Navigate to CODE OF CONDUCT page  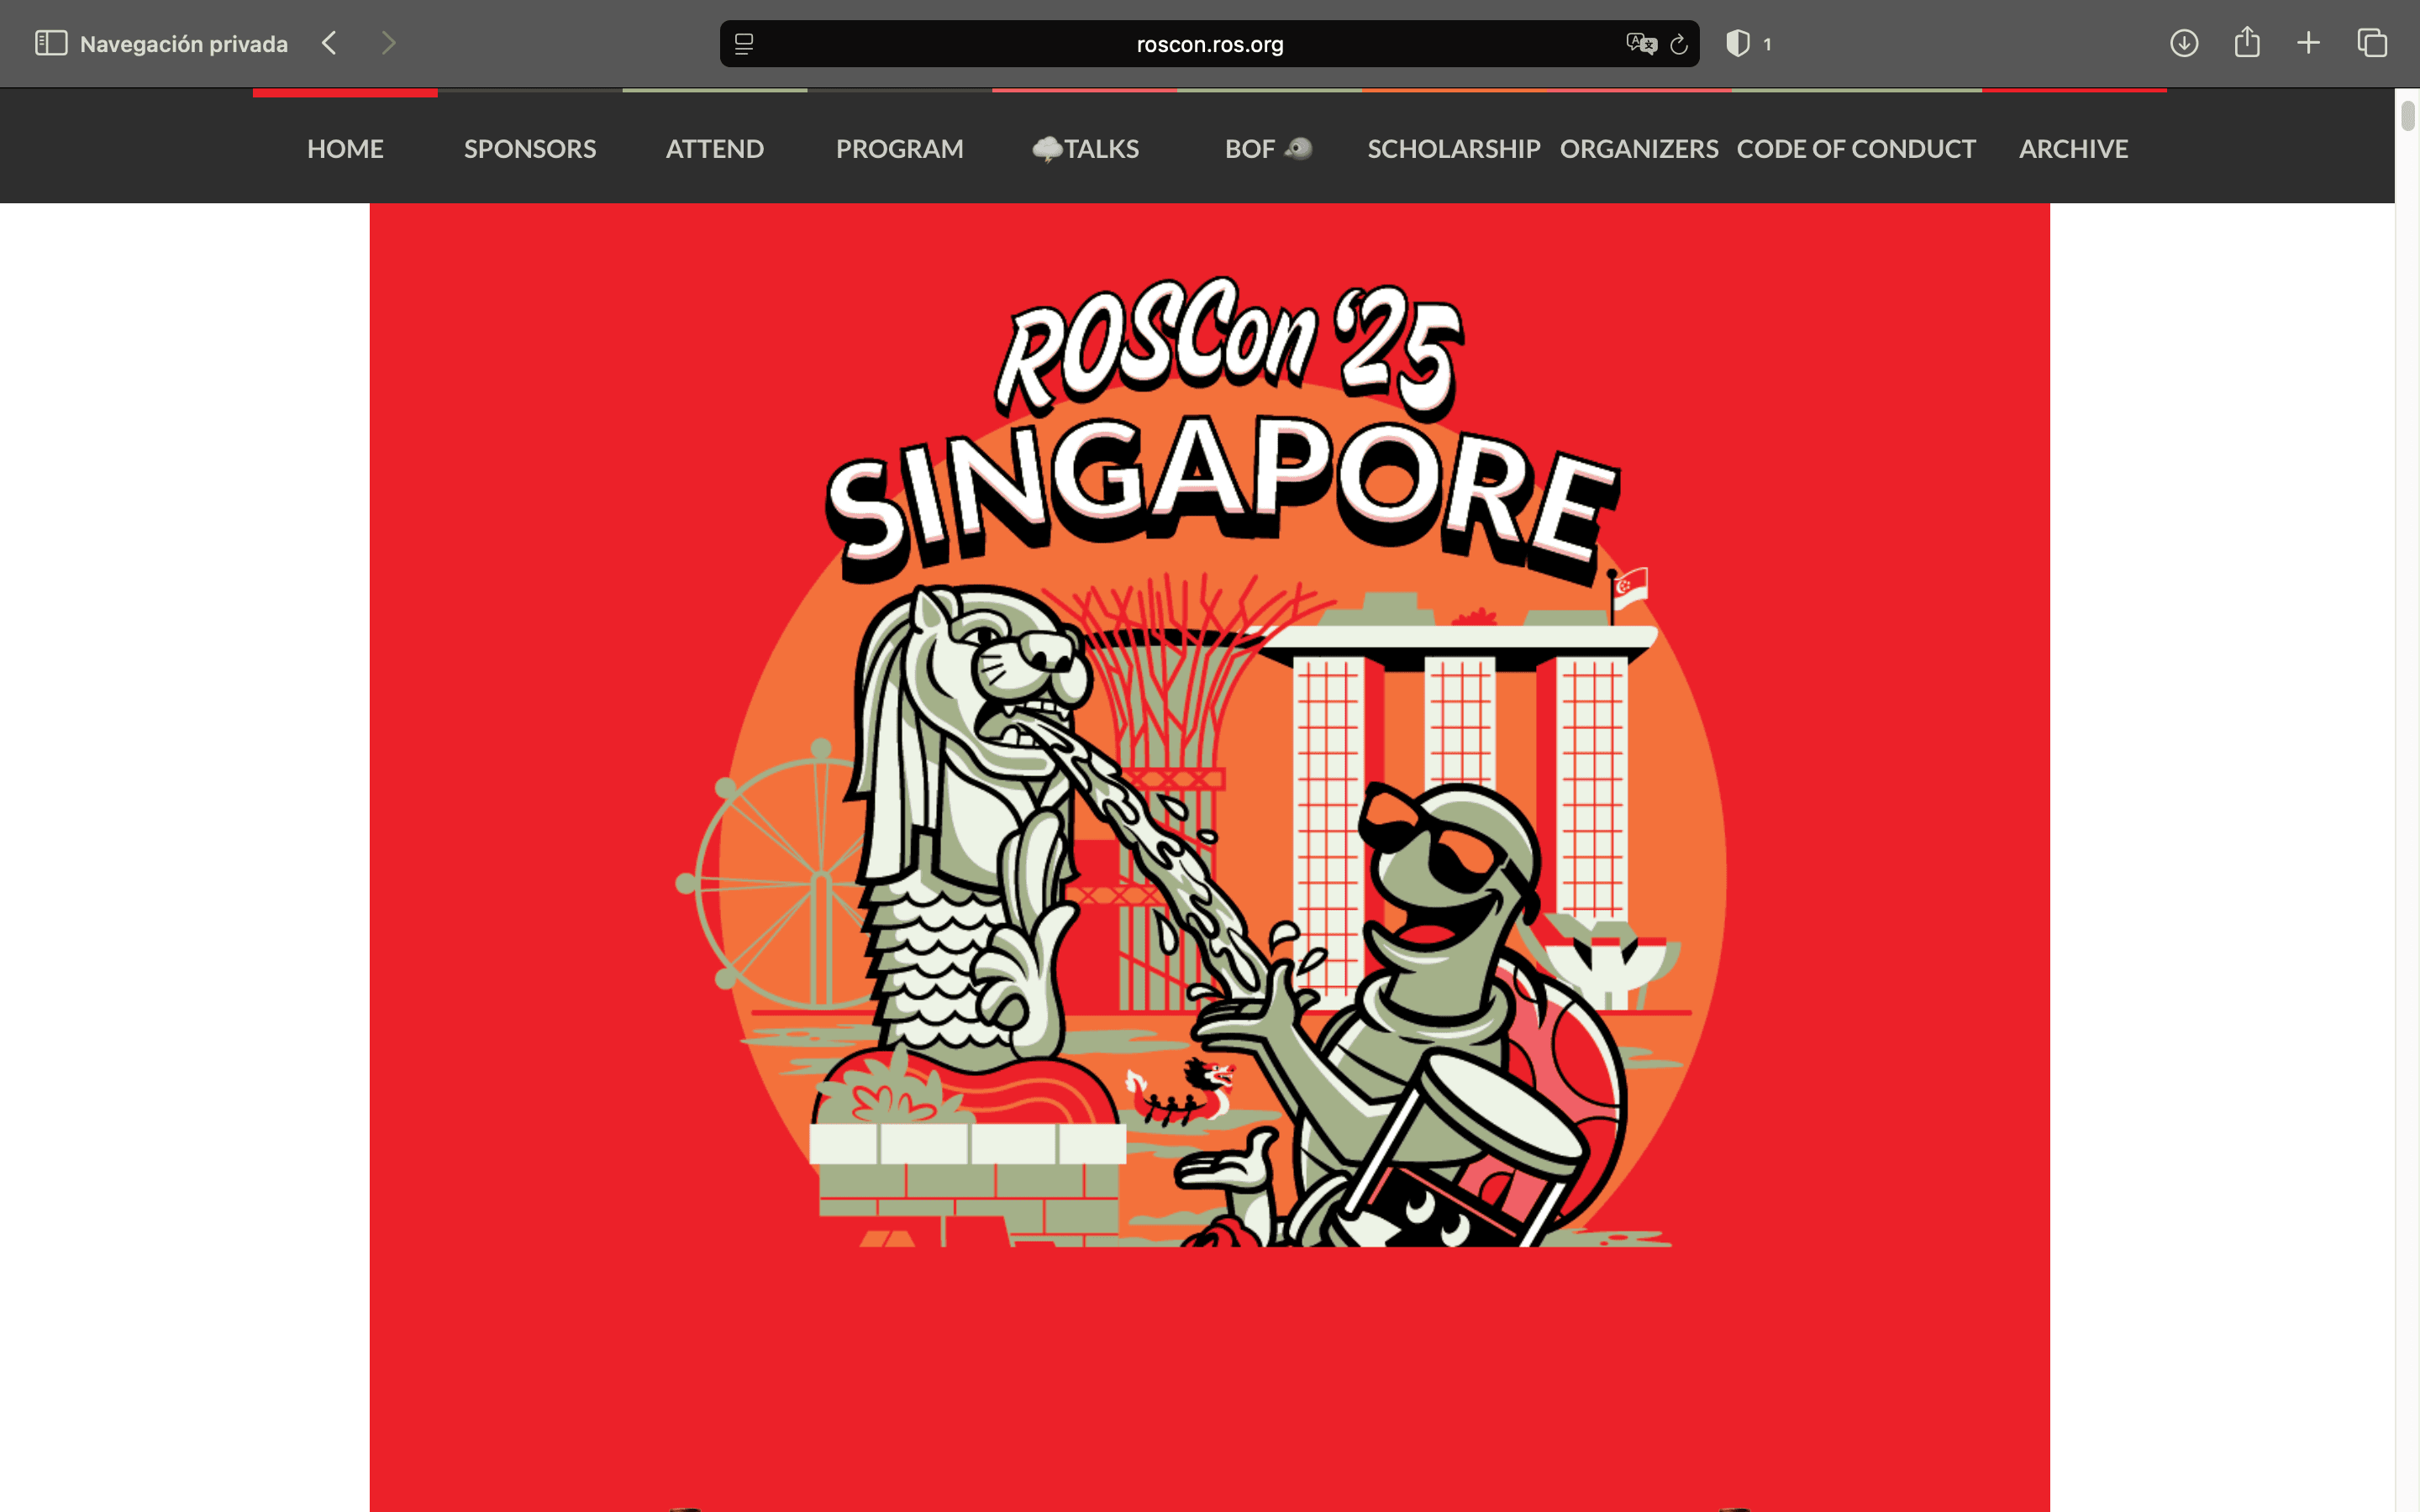[1856, 149]
